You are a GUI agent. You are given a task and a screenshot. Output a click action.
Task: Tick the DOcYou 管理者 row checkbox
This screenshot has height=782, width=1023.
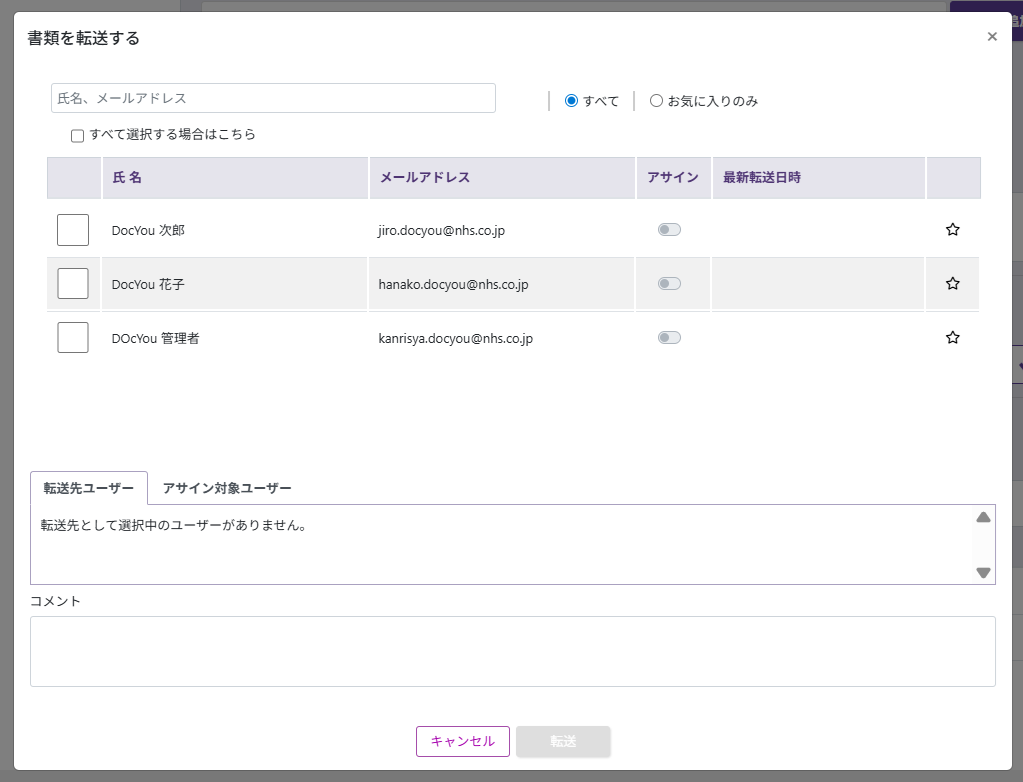73,338
